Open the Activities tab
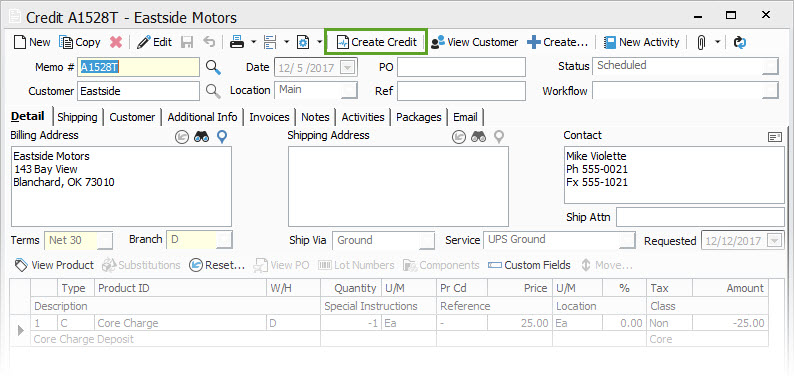The width and height of the screenshot is (794, 378). pos(363,117)
